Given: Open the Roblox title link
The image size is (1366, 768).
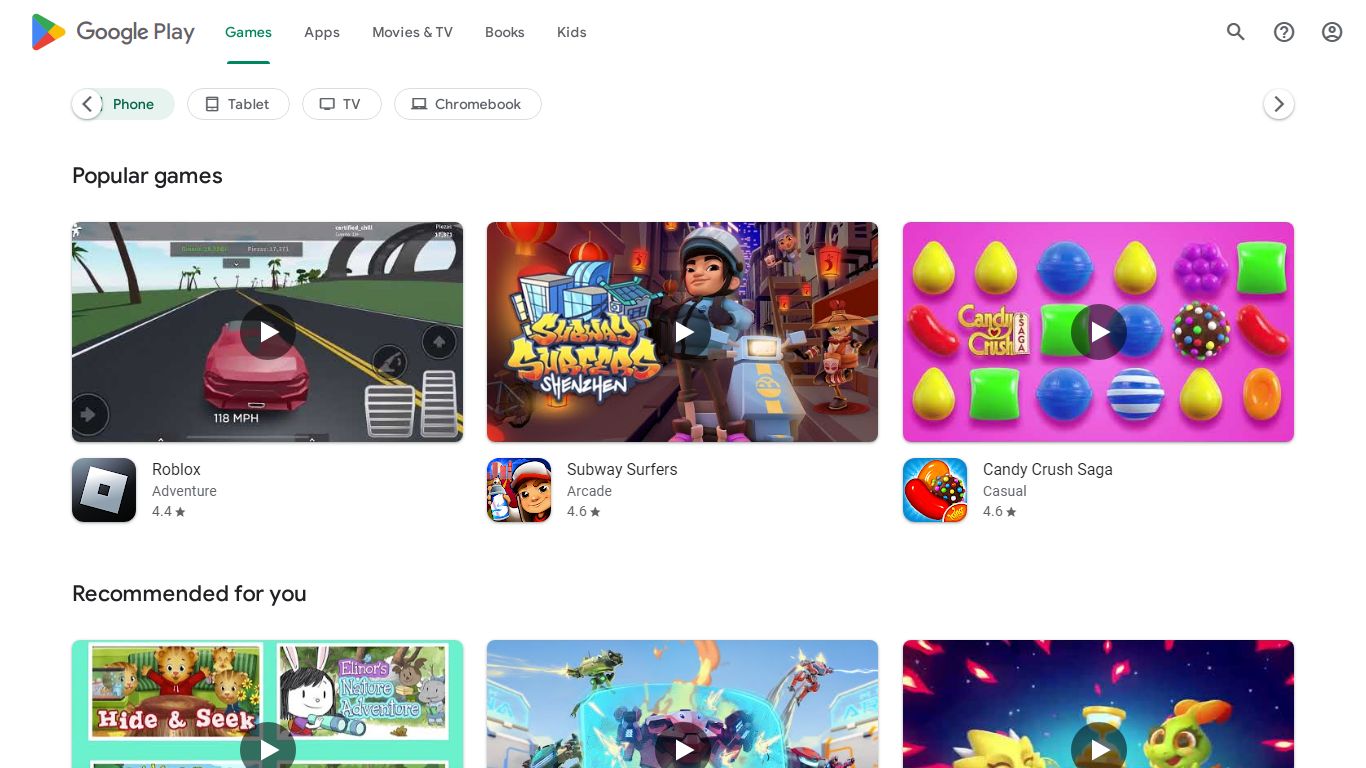Looking at the screenshot, I should 176,469.
